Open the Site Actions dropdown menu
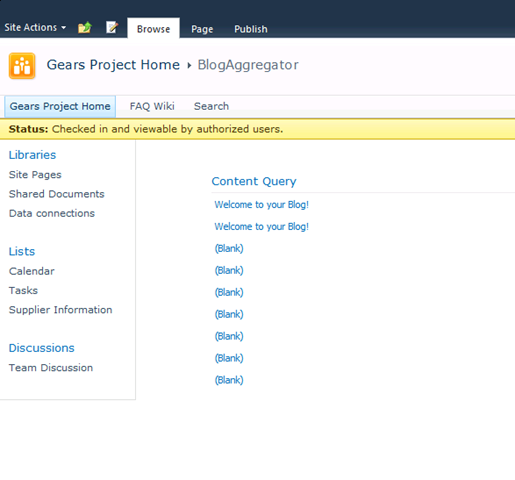Image resolution: width=515 pixels, height=480 pixels. [x=35, y=27]
